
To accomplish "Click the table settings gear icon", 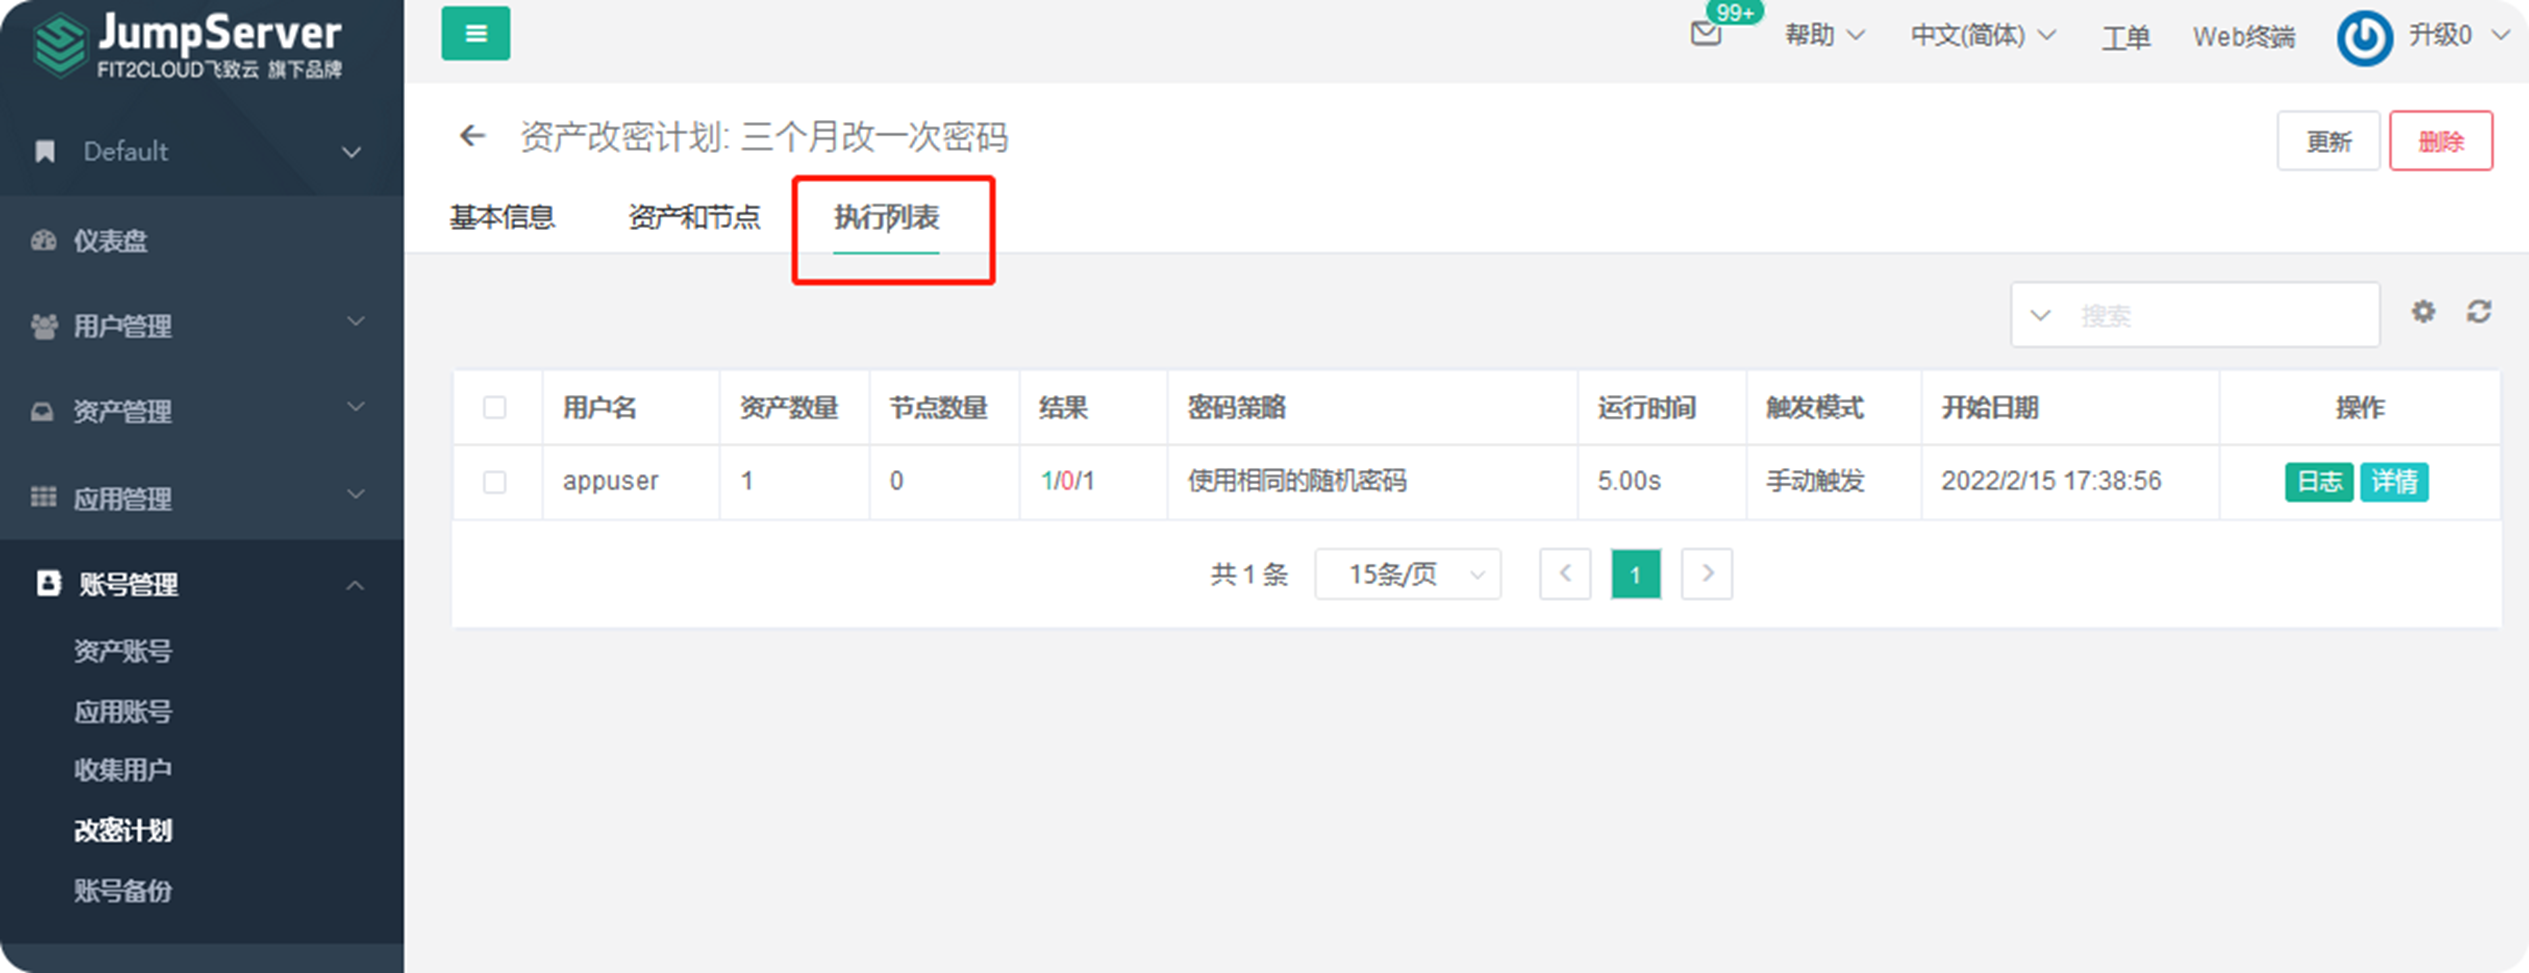I will (x=2423, y=313).
